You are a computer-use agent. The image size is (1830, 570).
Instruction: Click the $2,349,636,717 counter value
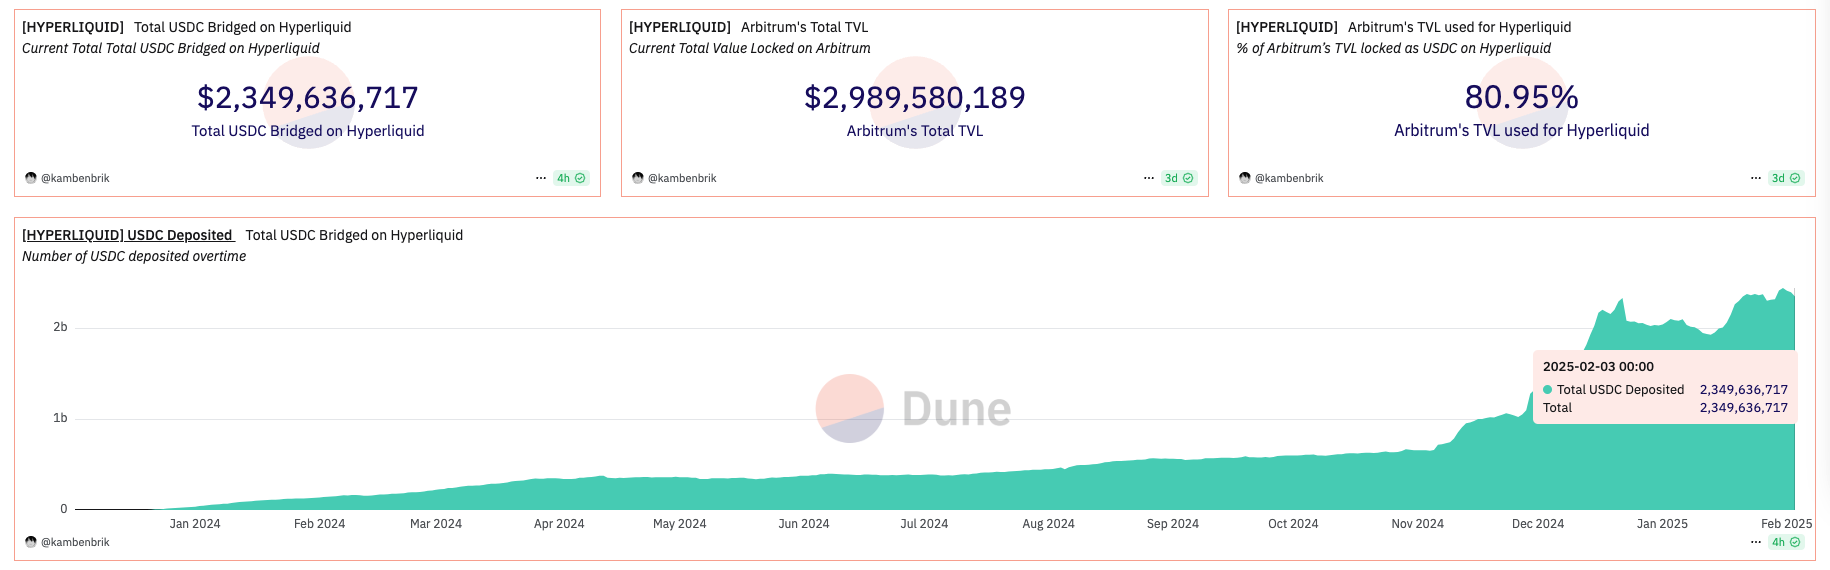point(308,97)
